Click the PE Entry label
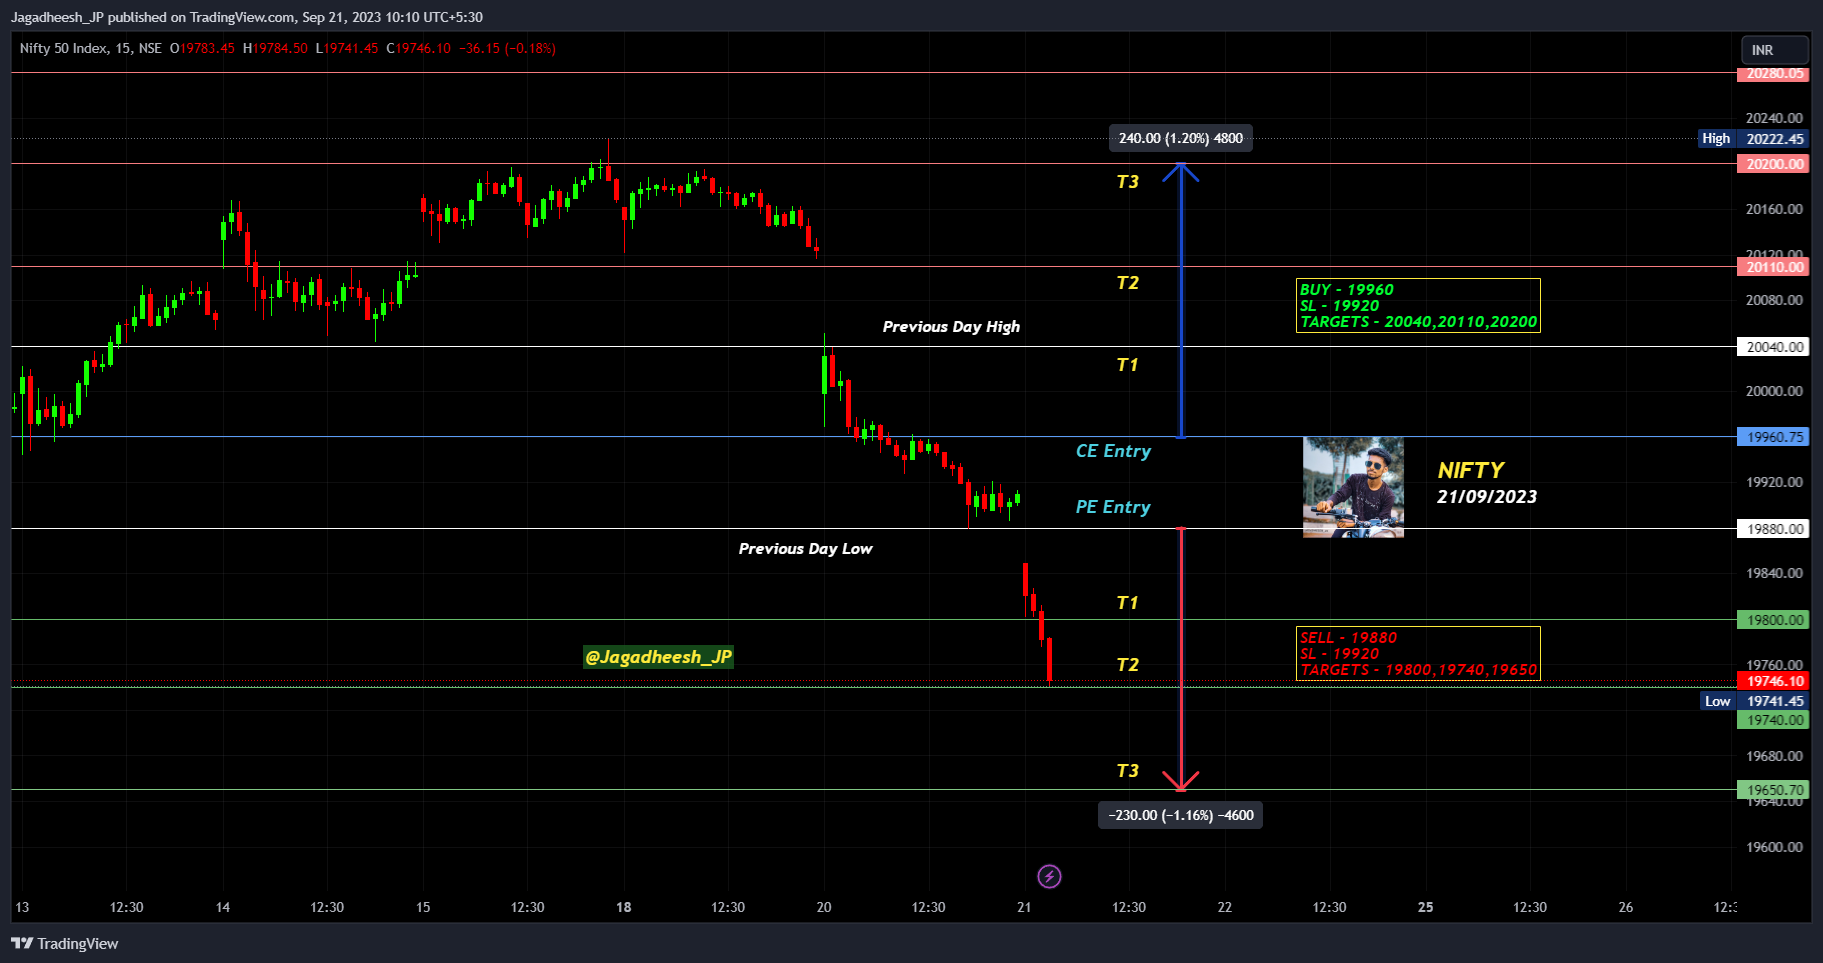Image resolution: width=1823 pixels, height=963 pixels. pyautogui.click(x=1113, y=507)
